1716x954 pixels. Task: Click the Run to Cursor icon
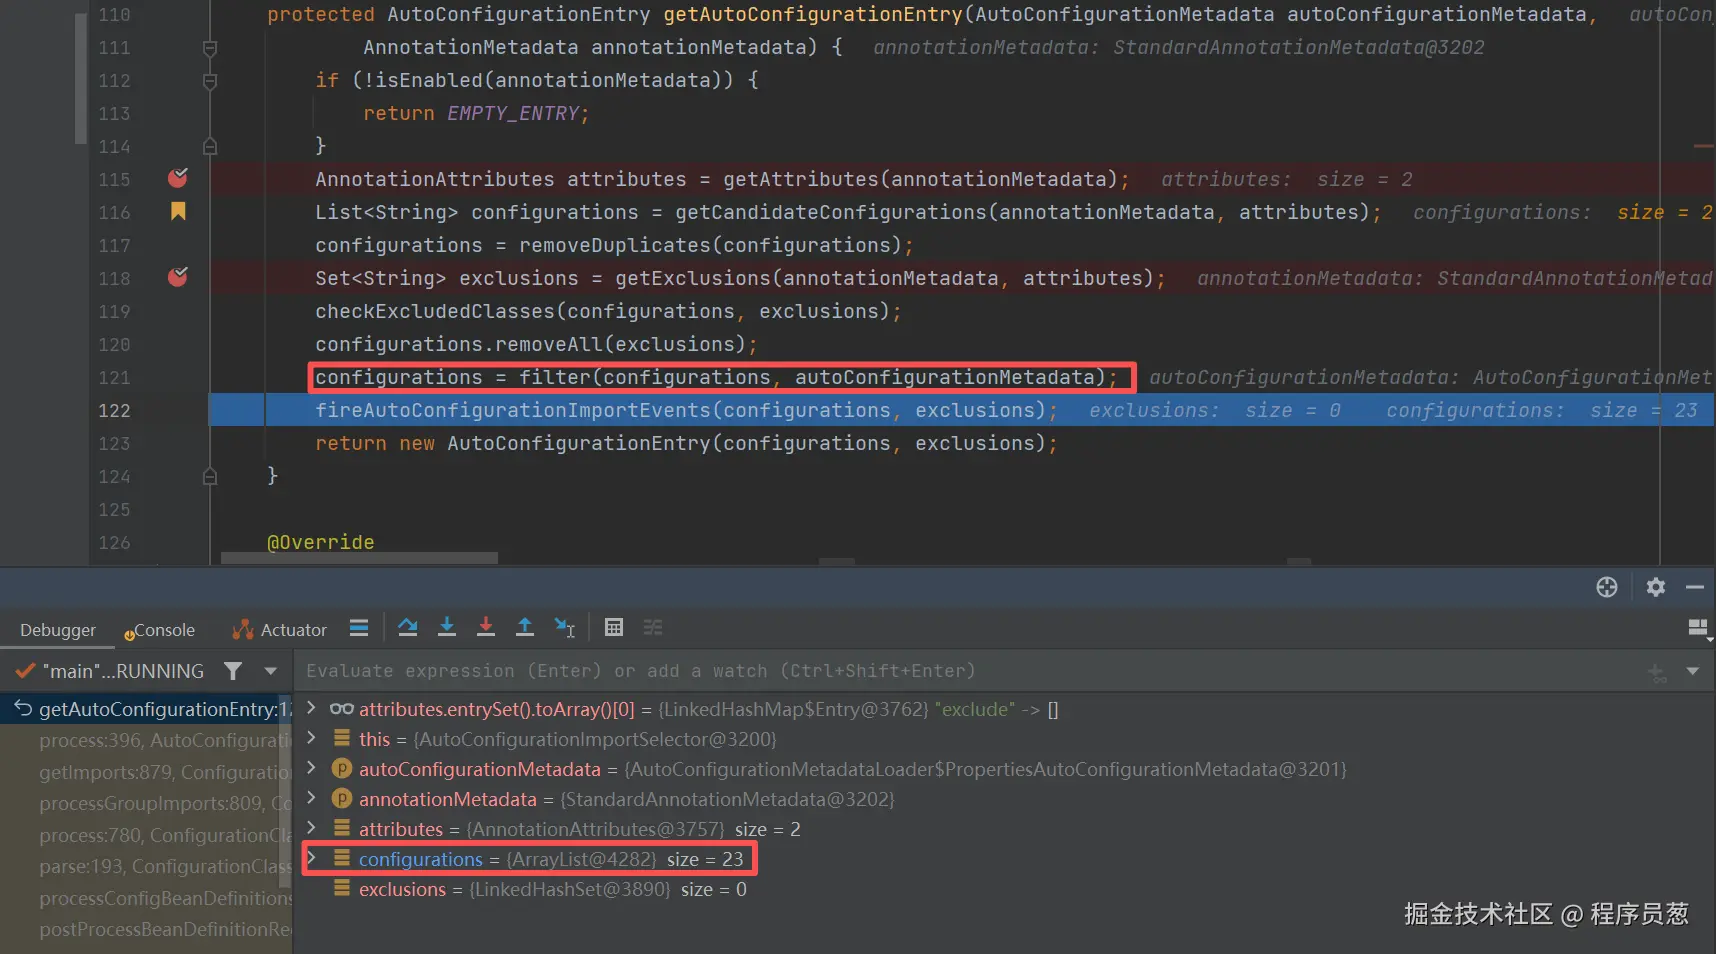click(x=565, y=628)
